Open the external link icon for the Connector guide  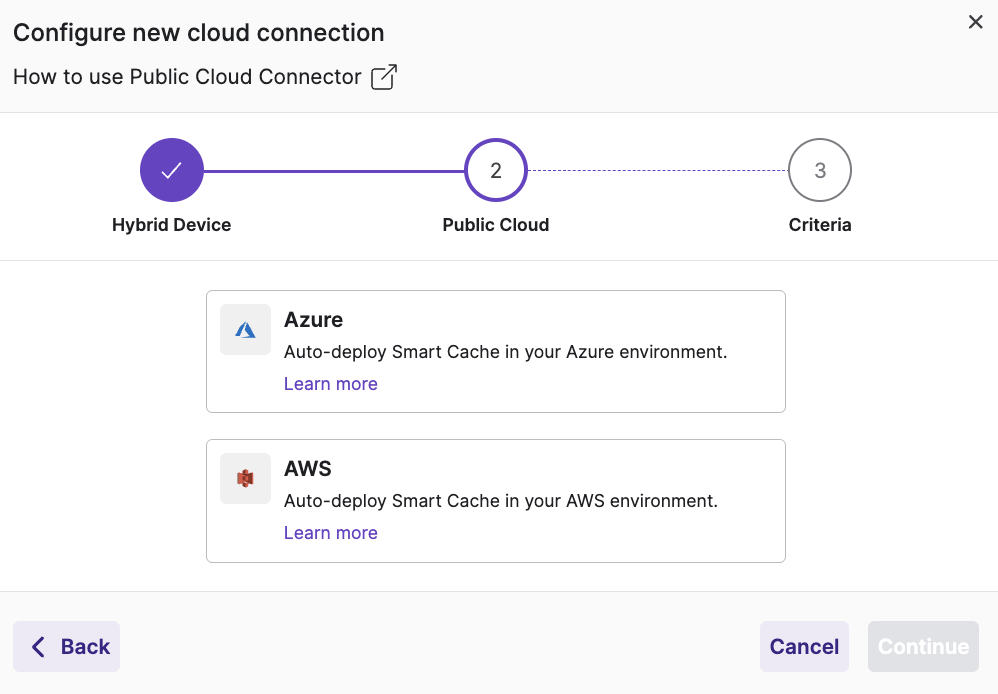point(384,77)
